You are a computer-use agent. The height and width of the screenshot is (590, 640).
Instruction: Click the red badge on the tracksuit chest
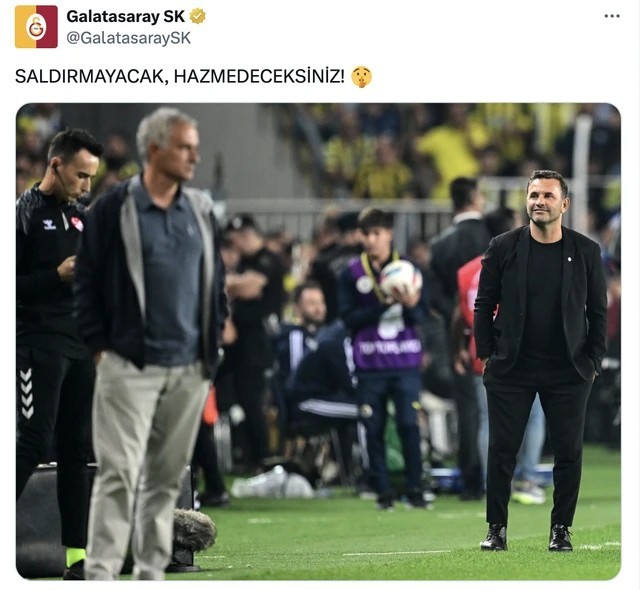pos(78,224)
